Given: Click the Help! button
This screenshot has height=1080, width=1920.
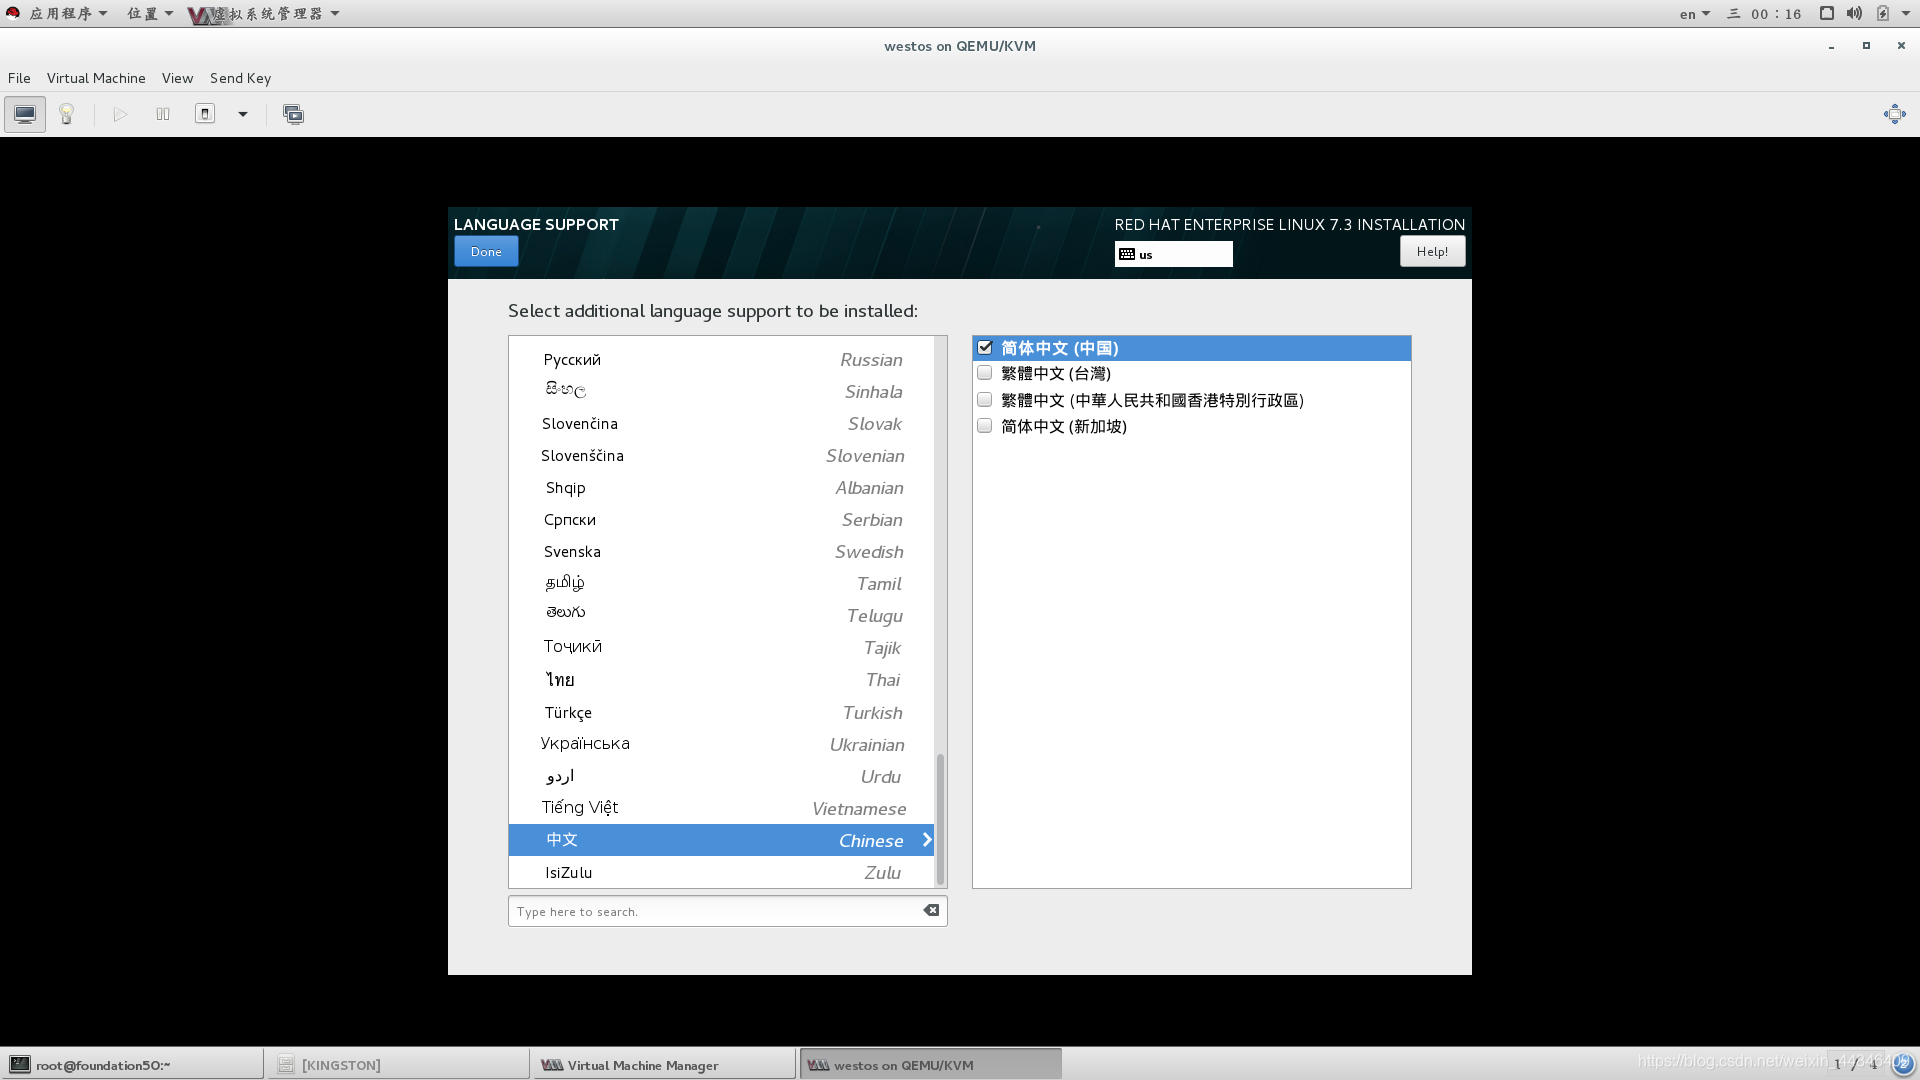Looking at the screenshot, I should point(1432,251).
